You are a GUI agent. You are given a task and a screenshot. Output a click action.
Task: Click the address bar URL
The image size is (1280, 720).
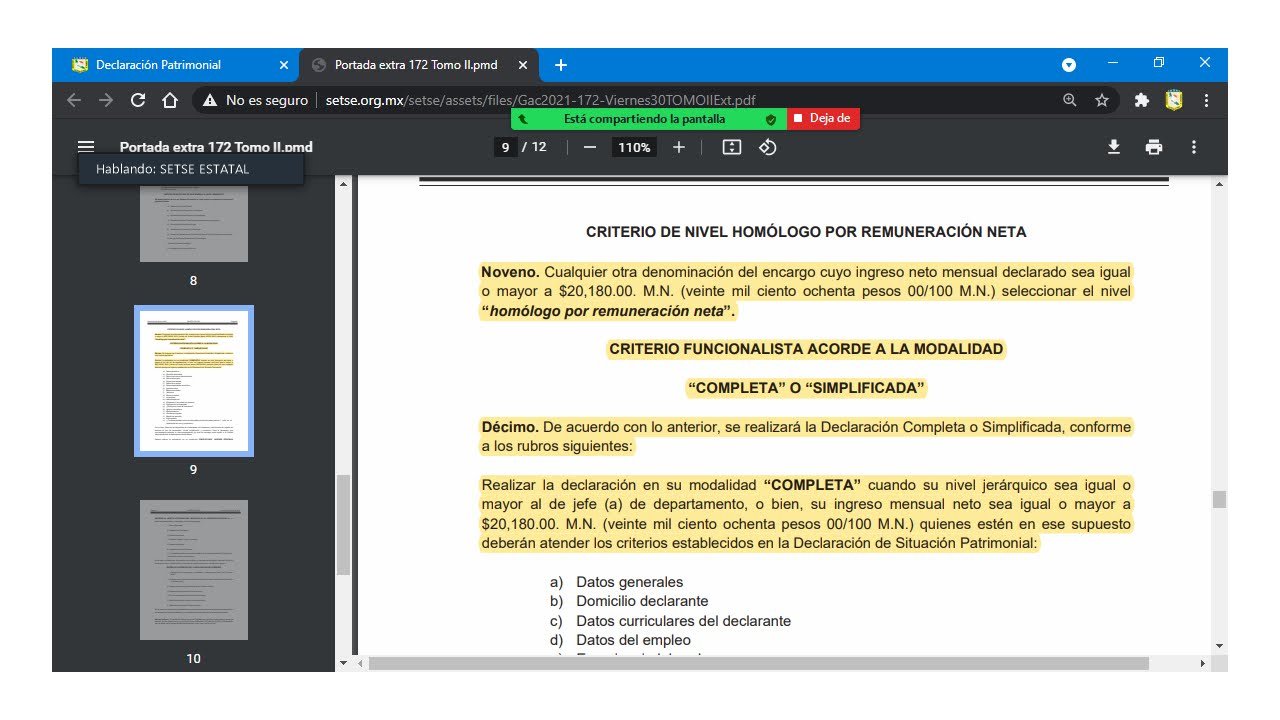click(540, 100)
